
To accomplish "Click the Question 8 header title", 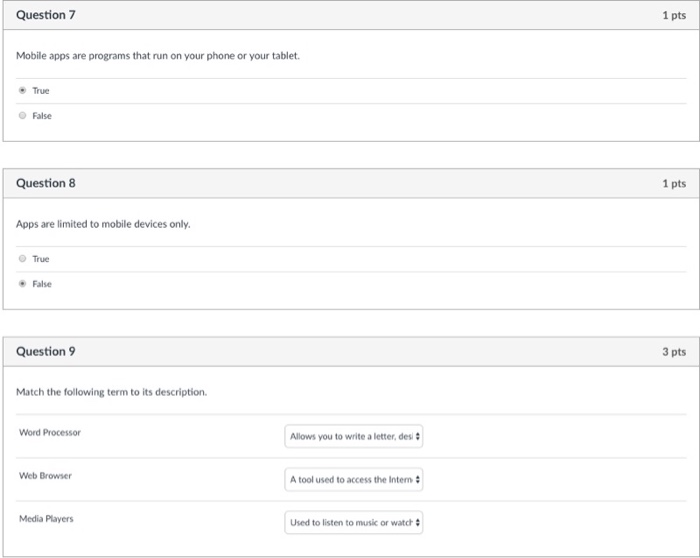I will [46, 183].
